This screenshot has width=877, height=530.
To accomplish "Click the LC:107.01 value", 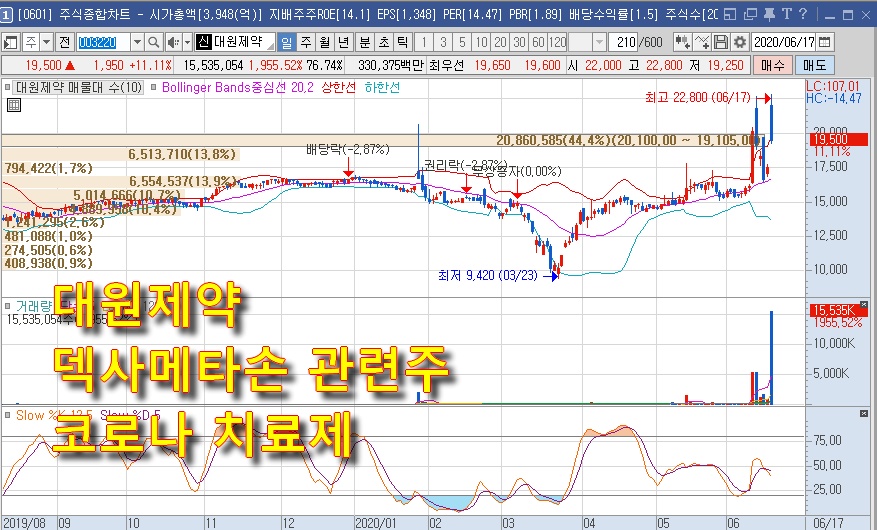I will (x=832, y=86).
